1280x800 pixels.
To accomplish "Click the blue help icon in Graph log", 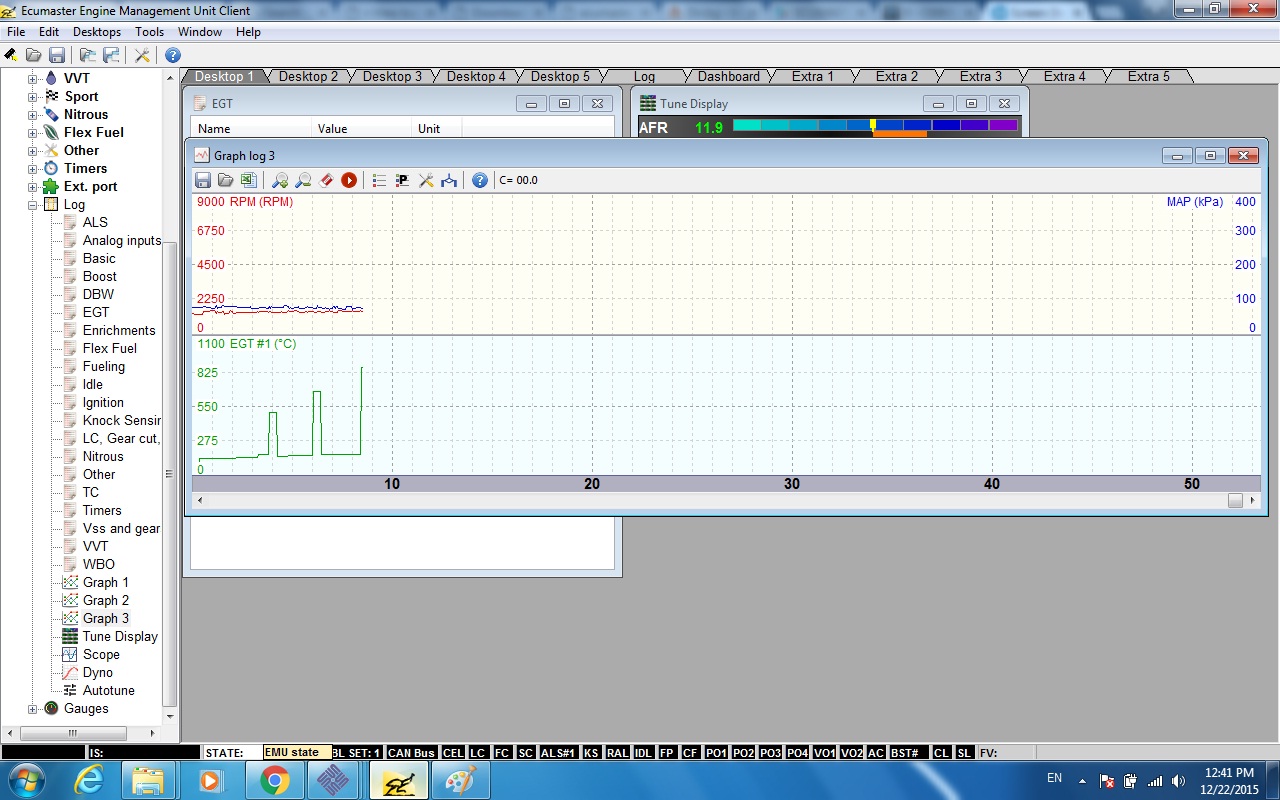I will pyautogui.click(x=480, y=180).
